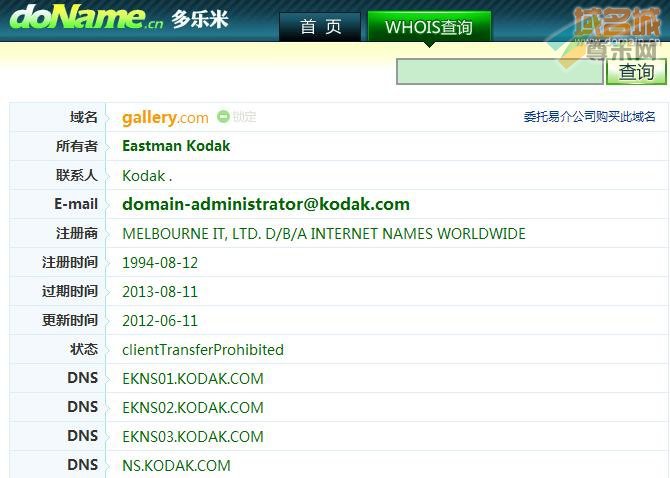
Task: Follow the 委托易介公司购买此域名 link
Action: point(589,116)
